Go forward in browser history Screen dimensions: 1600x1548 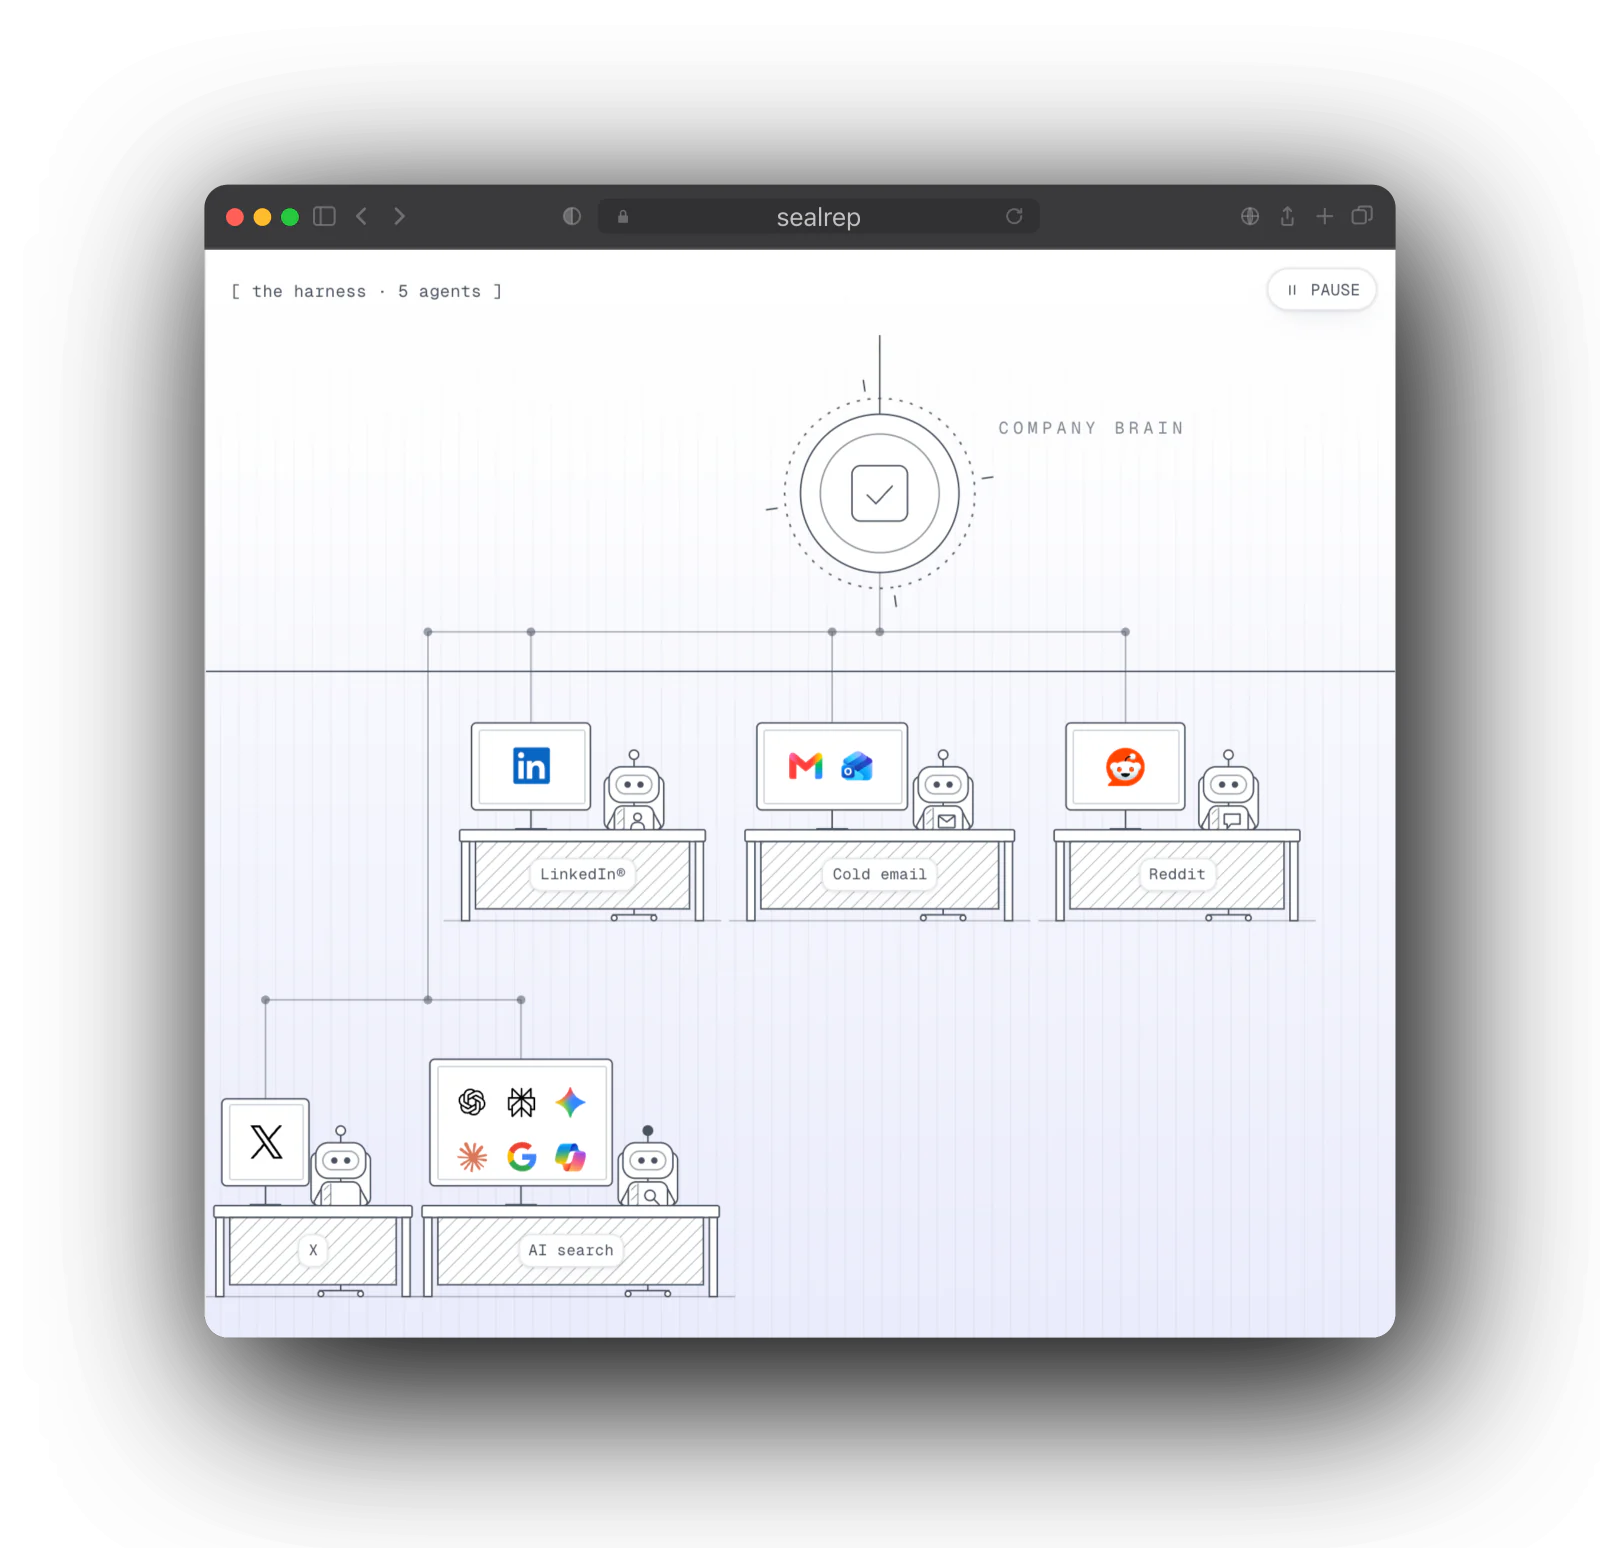[x=399, y=216]
